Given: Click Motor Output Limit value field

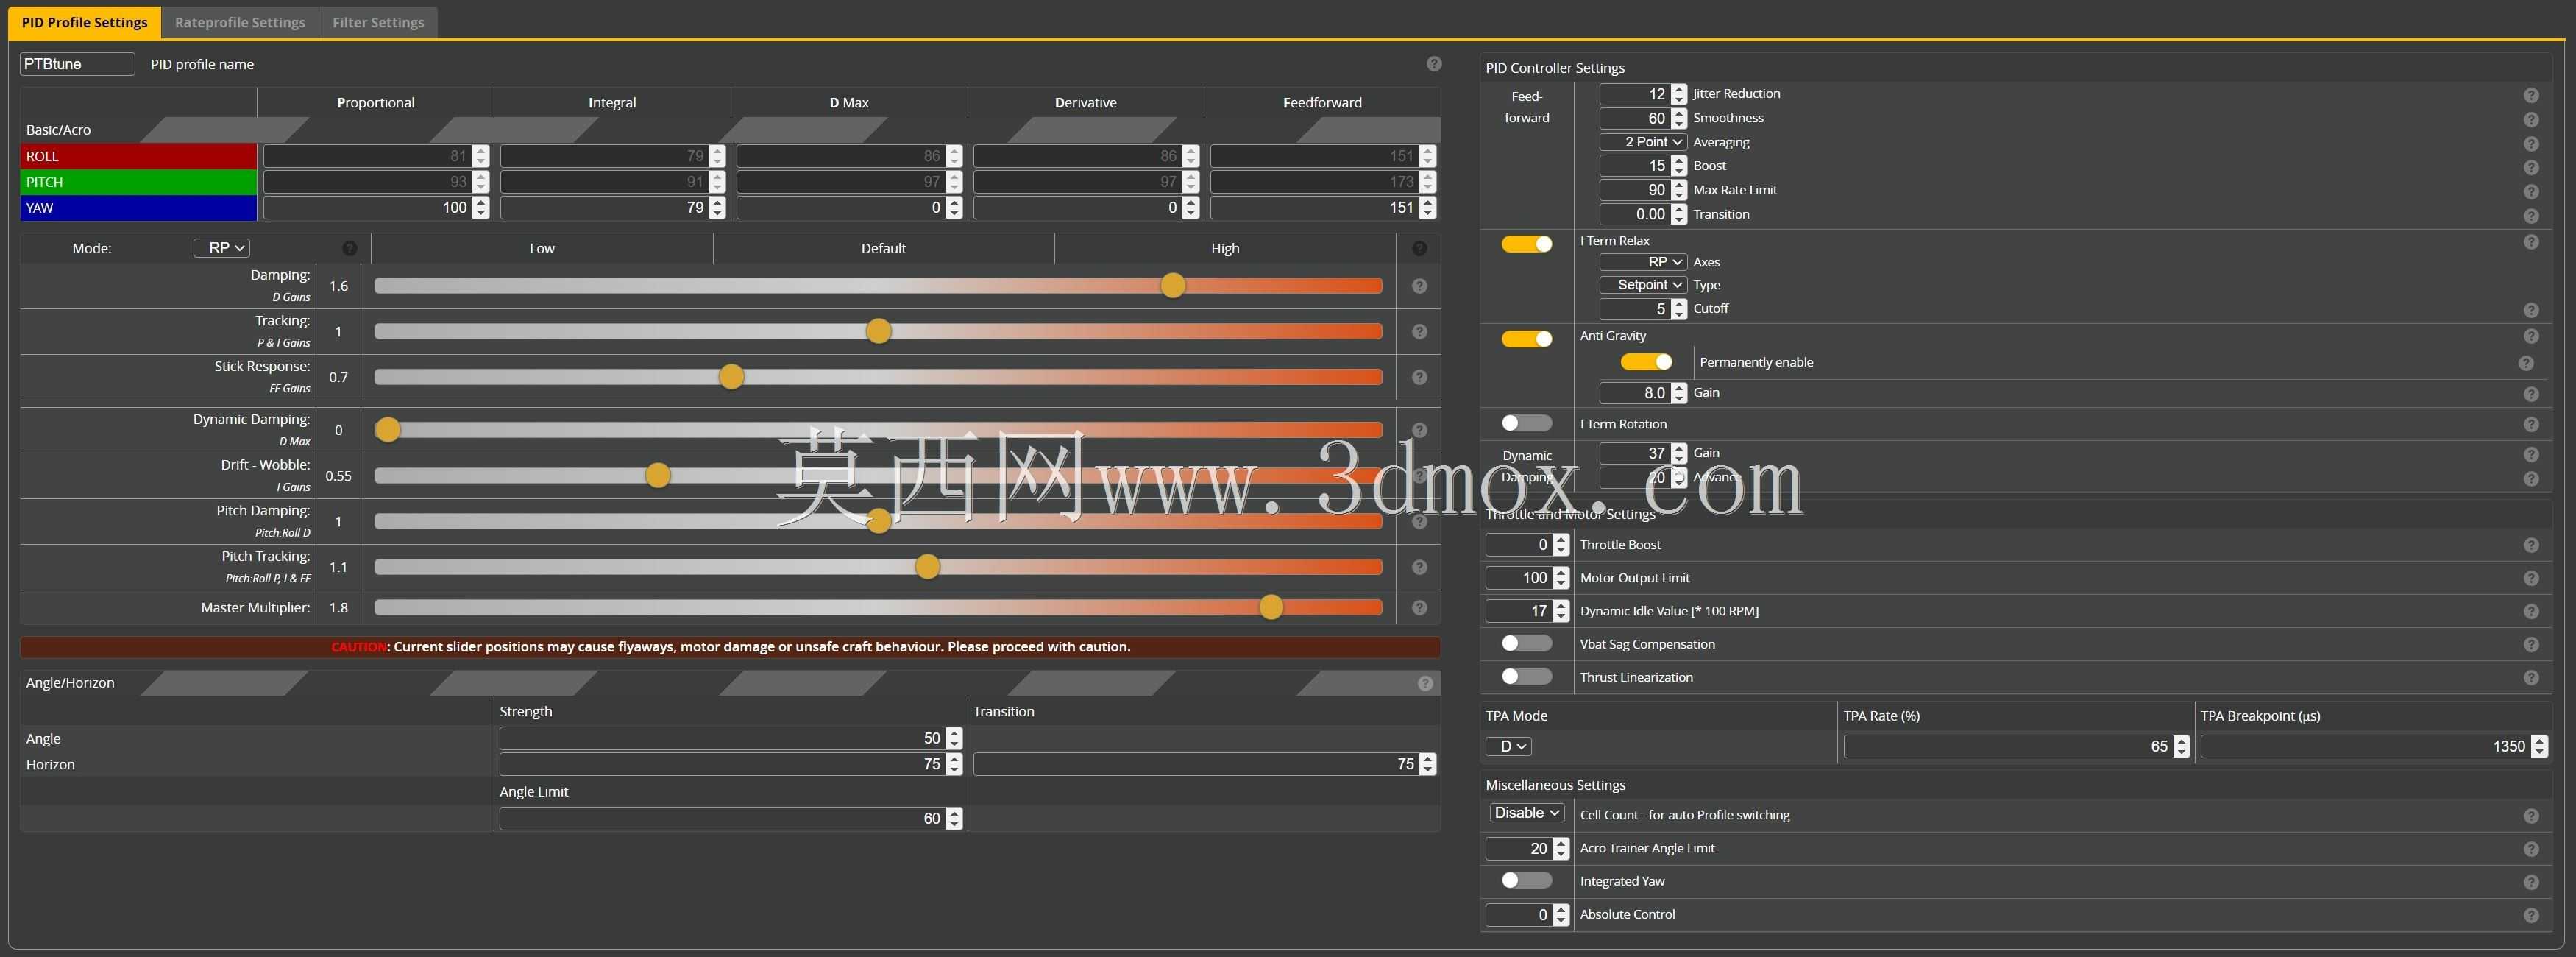Looking at the screenshot, I should click(x=1527, y=578).
